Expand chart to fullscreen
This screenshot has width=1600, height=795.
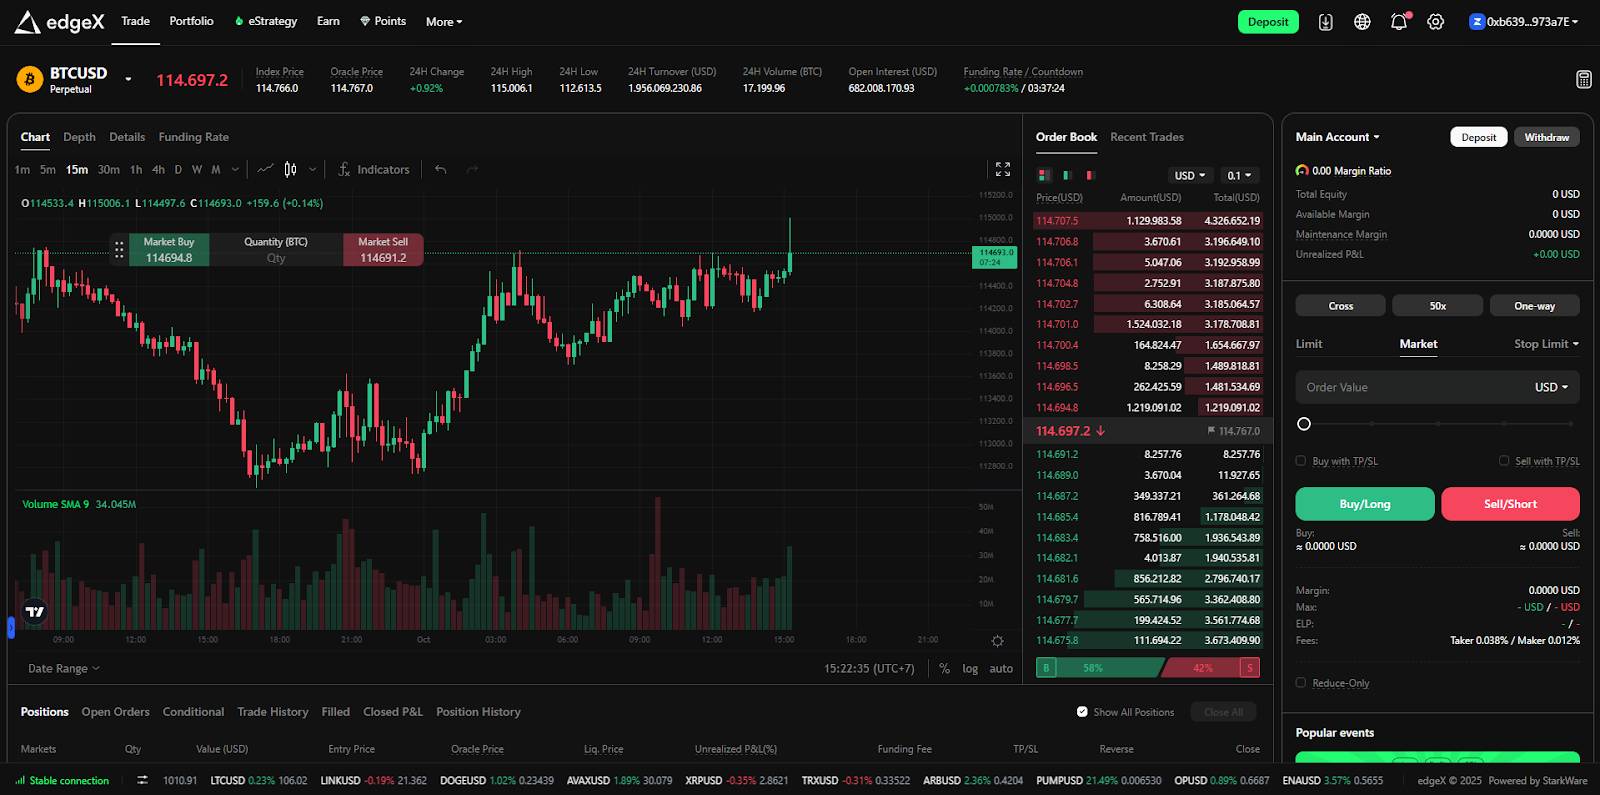[1003, 170]
